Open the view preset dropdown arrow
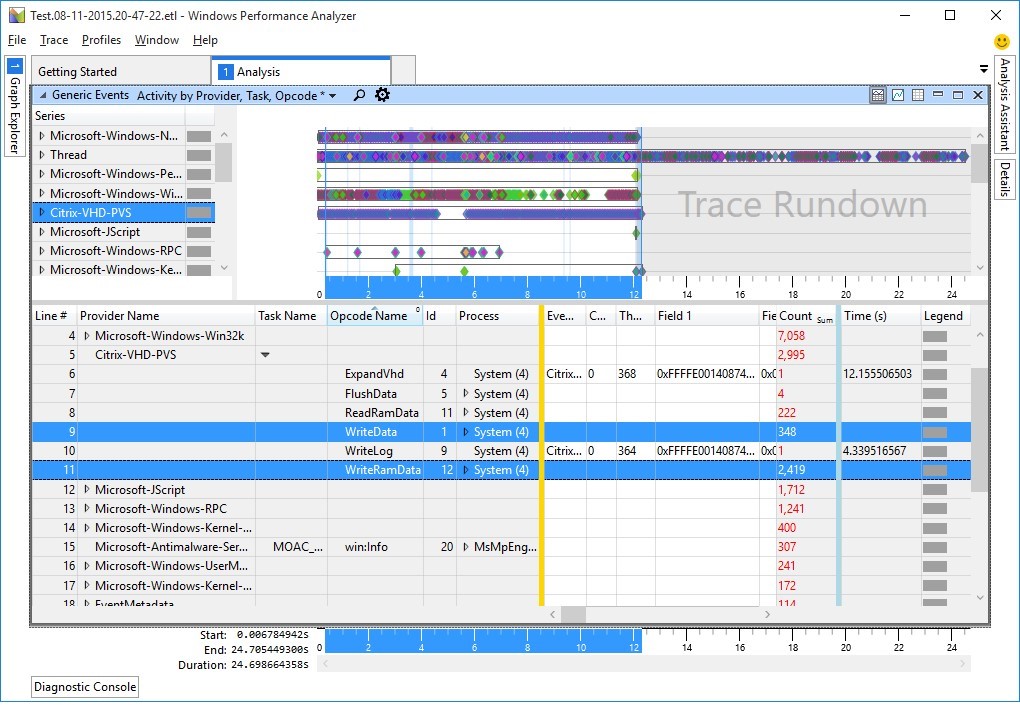The image size is (1020, 705). point(332,96)
